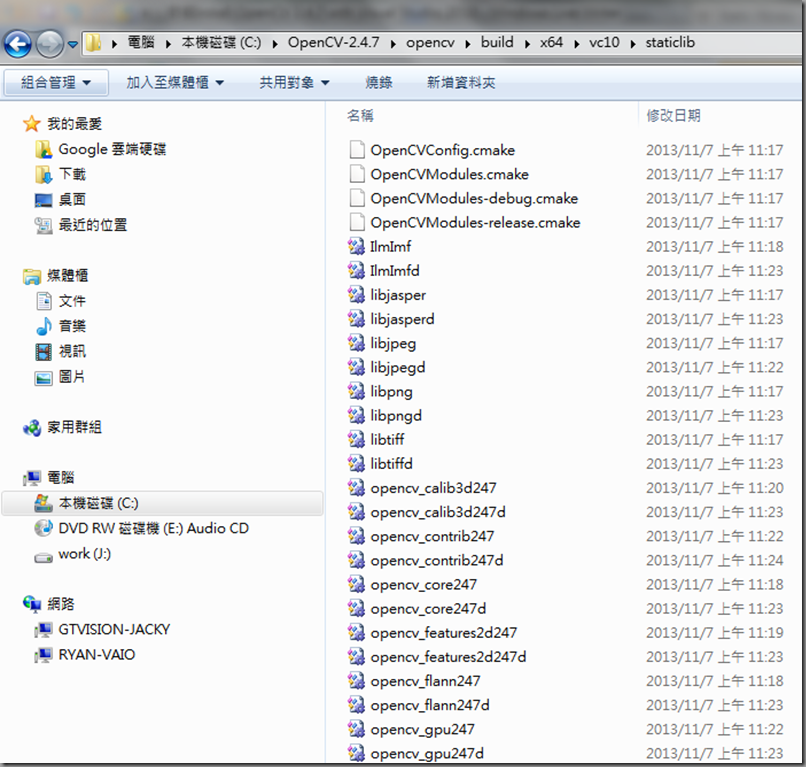The image size is (806, 767).
Task: Select opencv_calib3d247 file icon
Action: click(356, 488)
